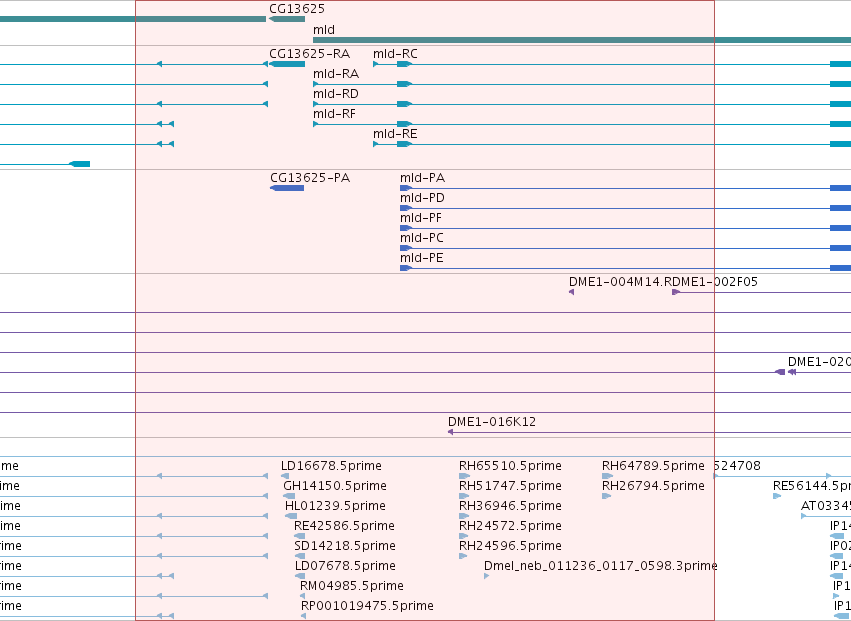Click the CG13625-PA label text
This screenshot has width=851, height=621.
310,178
